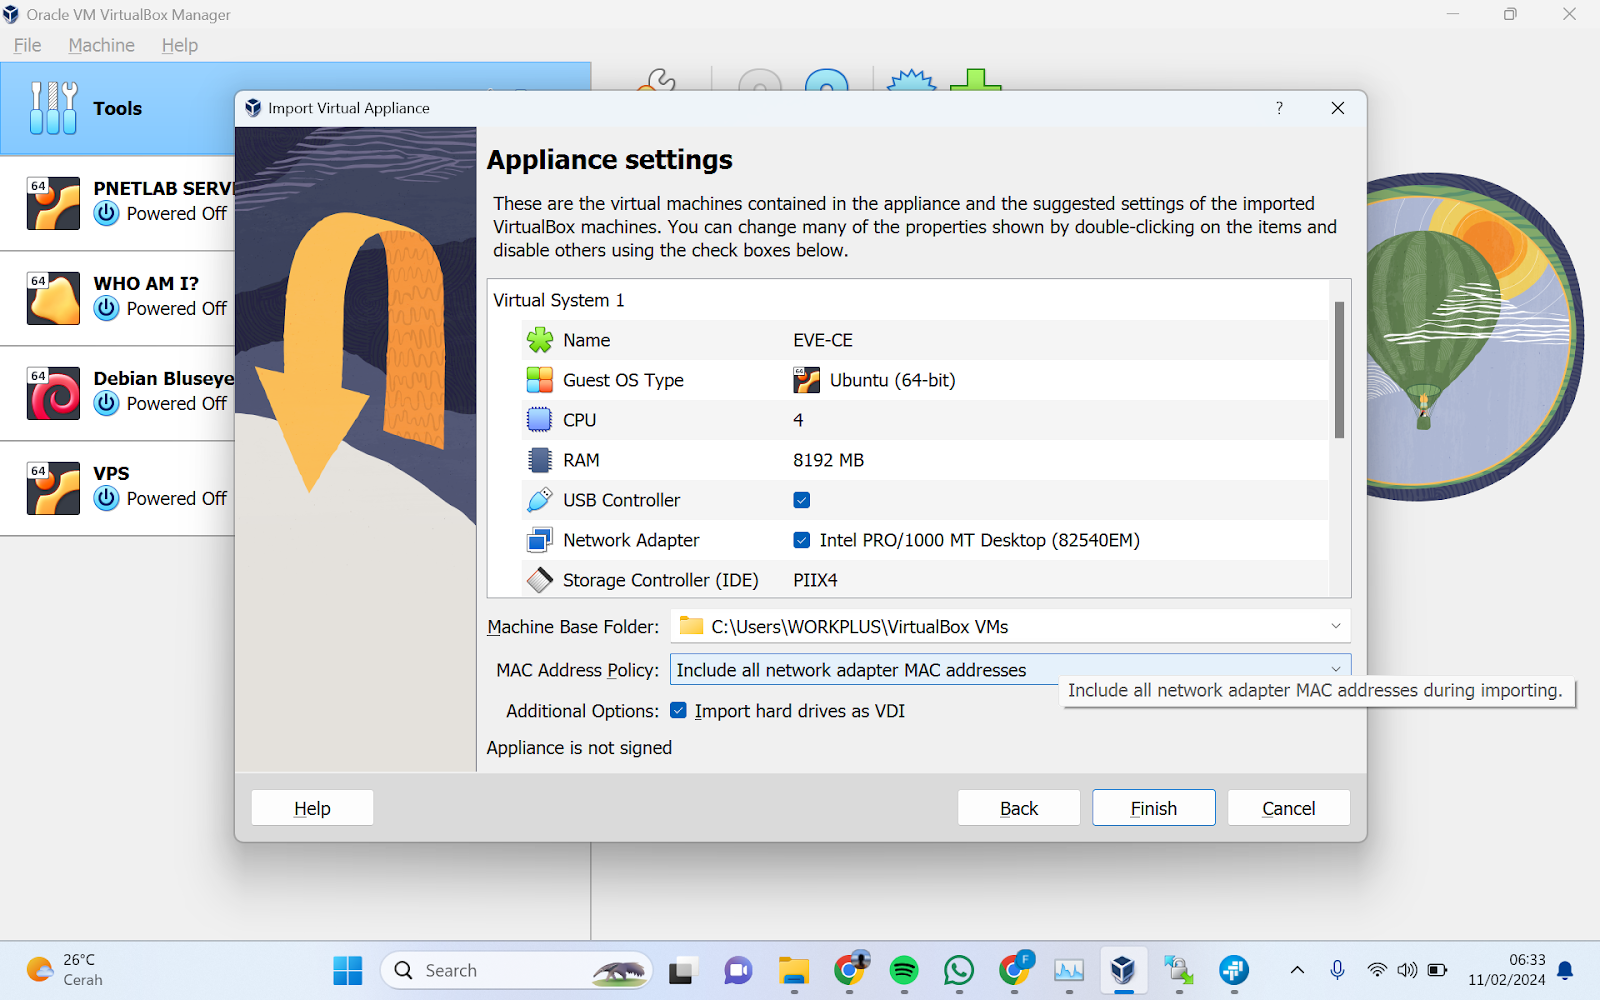Image resolution: width=1600 pixels, height=1000 pixels.
Task: Click the appliance settings vertical scrollbar
Action: coord(1339,370)
